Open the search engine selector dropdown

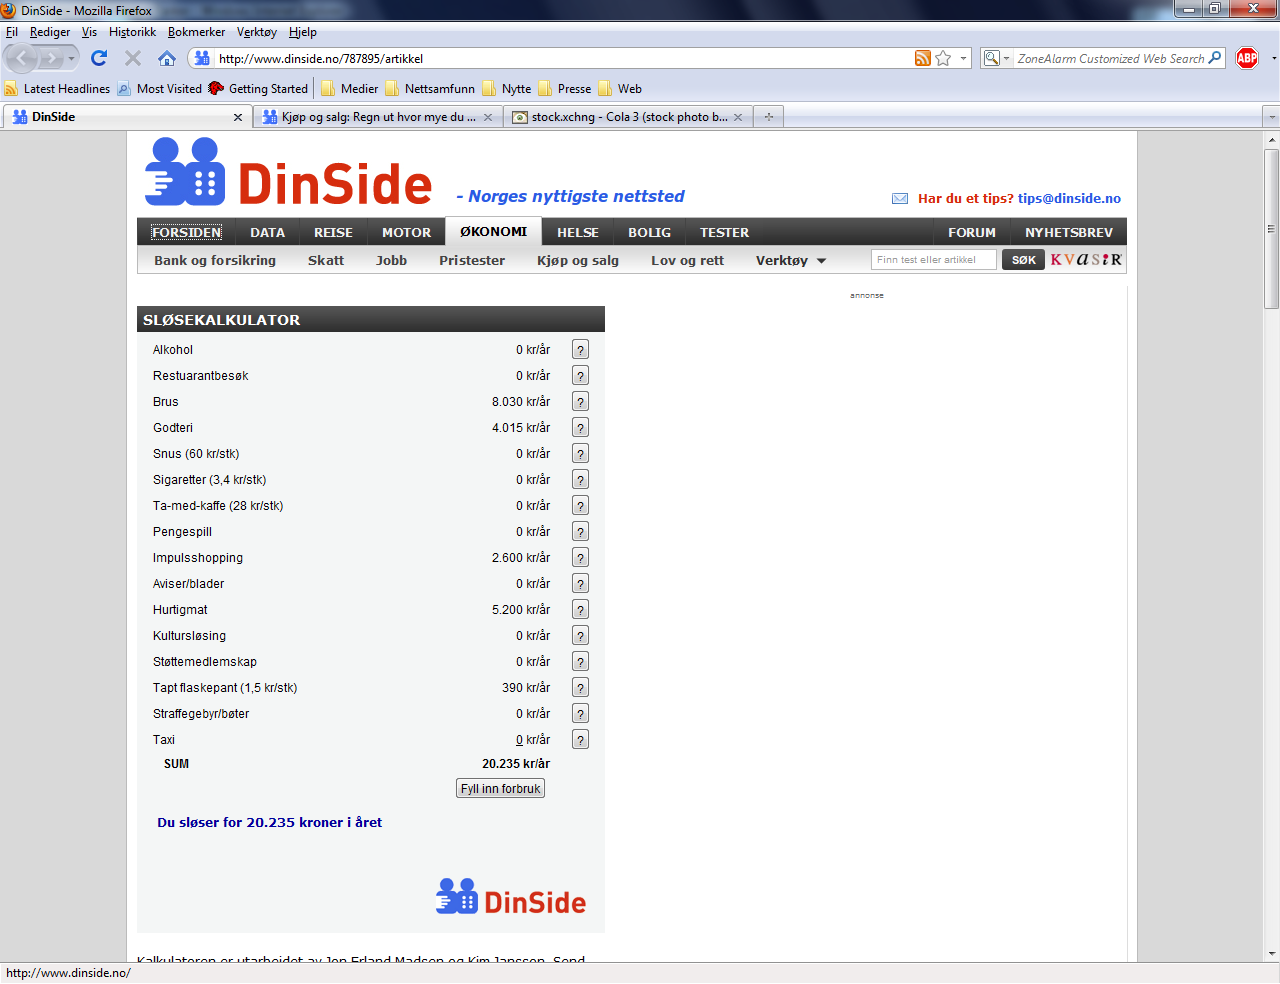coord(996,59)
